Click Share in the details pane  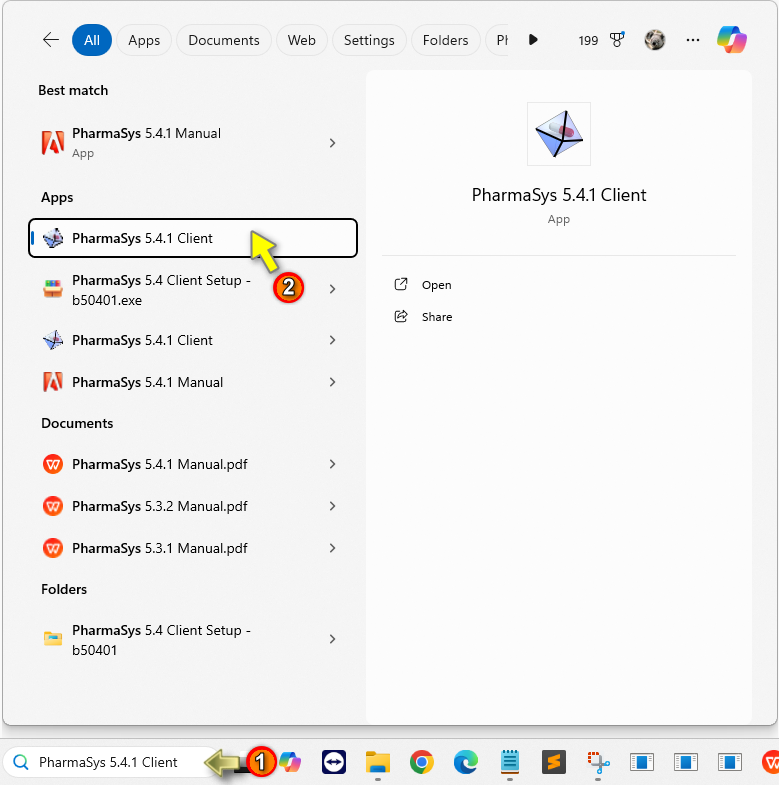[x=437, y=317]
